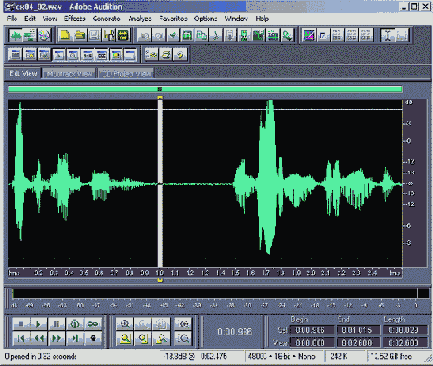
Task: Click the View Begin time field
Action: pyautogui.click(x=311, y=343)
